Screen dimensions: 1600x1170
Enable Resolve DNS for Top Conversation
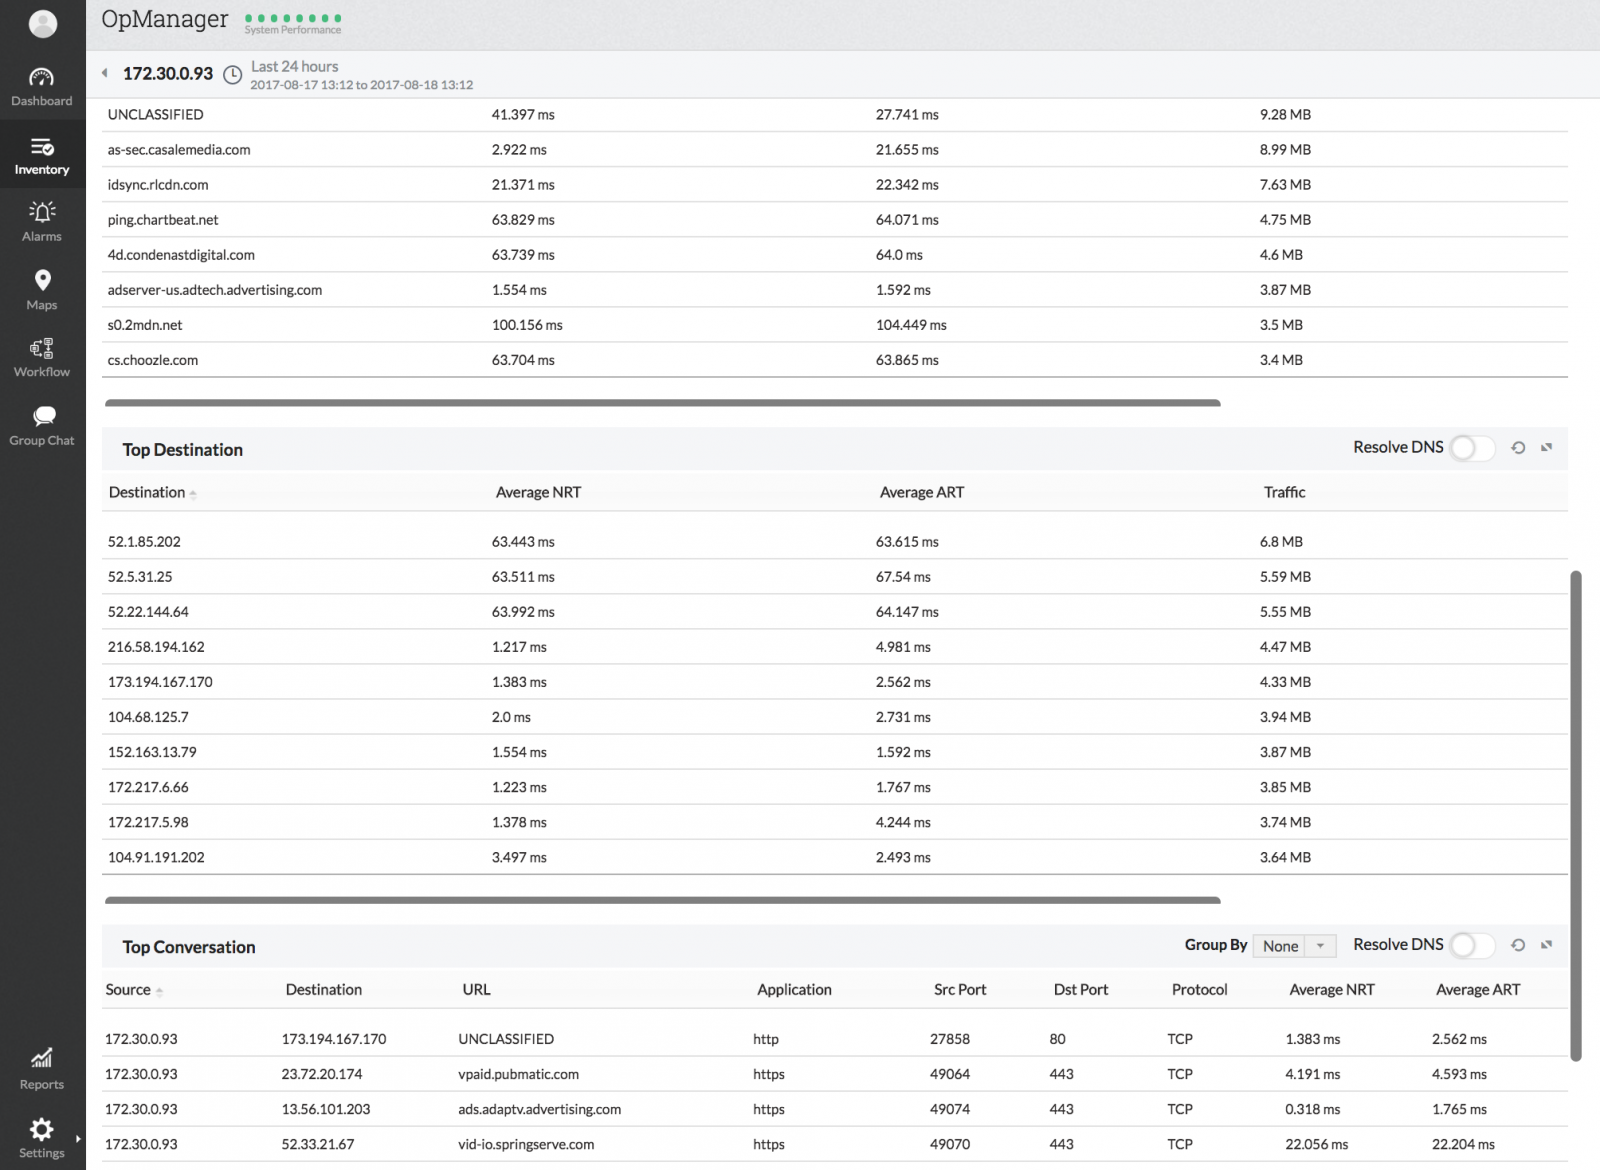1471,945
